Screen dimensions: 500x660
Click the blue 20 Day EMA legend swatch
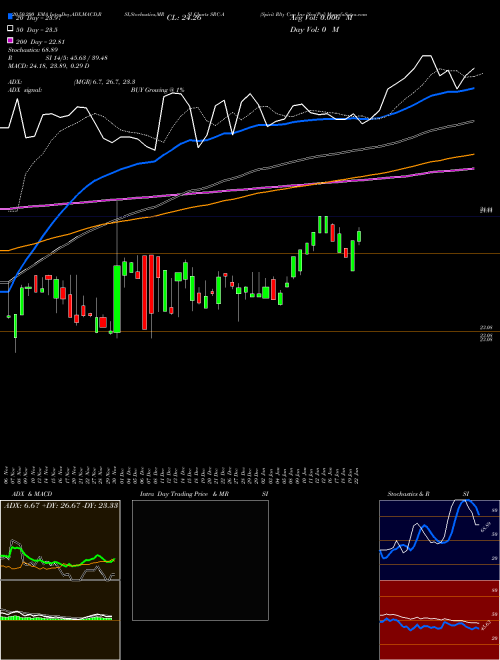point(10,17)
